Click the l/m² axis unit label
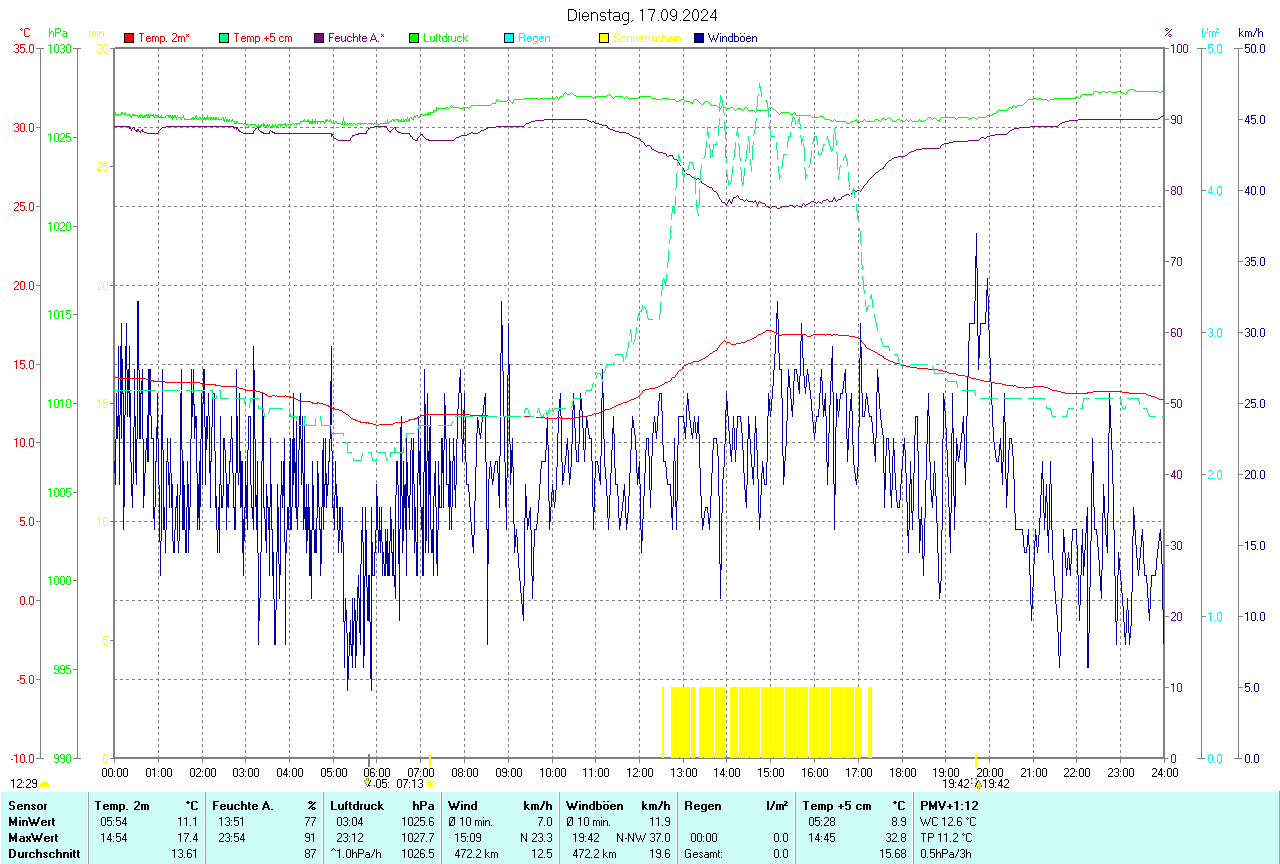The height and width of the screenshot is (864, 1280). pos(1210,33)
